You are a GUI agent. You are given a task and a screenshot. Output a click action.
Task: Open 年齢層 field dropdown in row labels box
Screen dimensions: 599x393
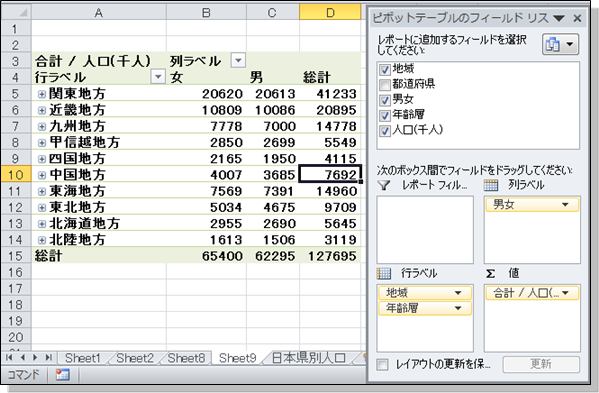(458, 308)
